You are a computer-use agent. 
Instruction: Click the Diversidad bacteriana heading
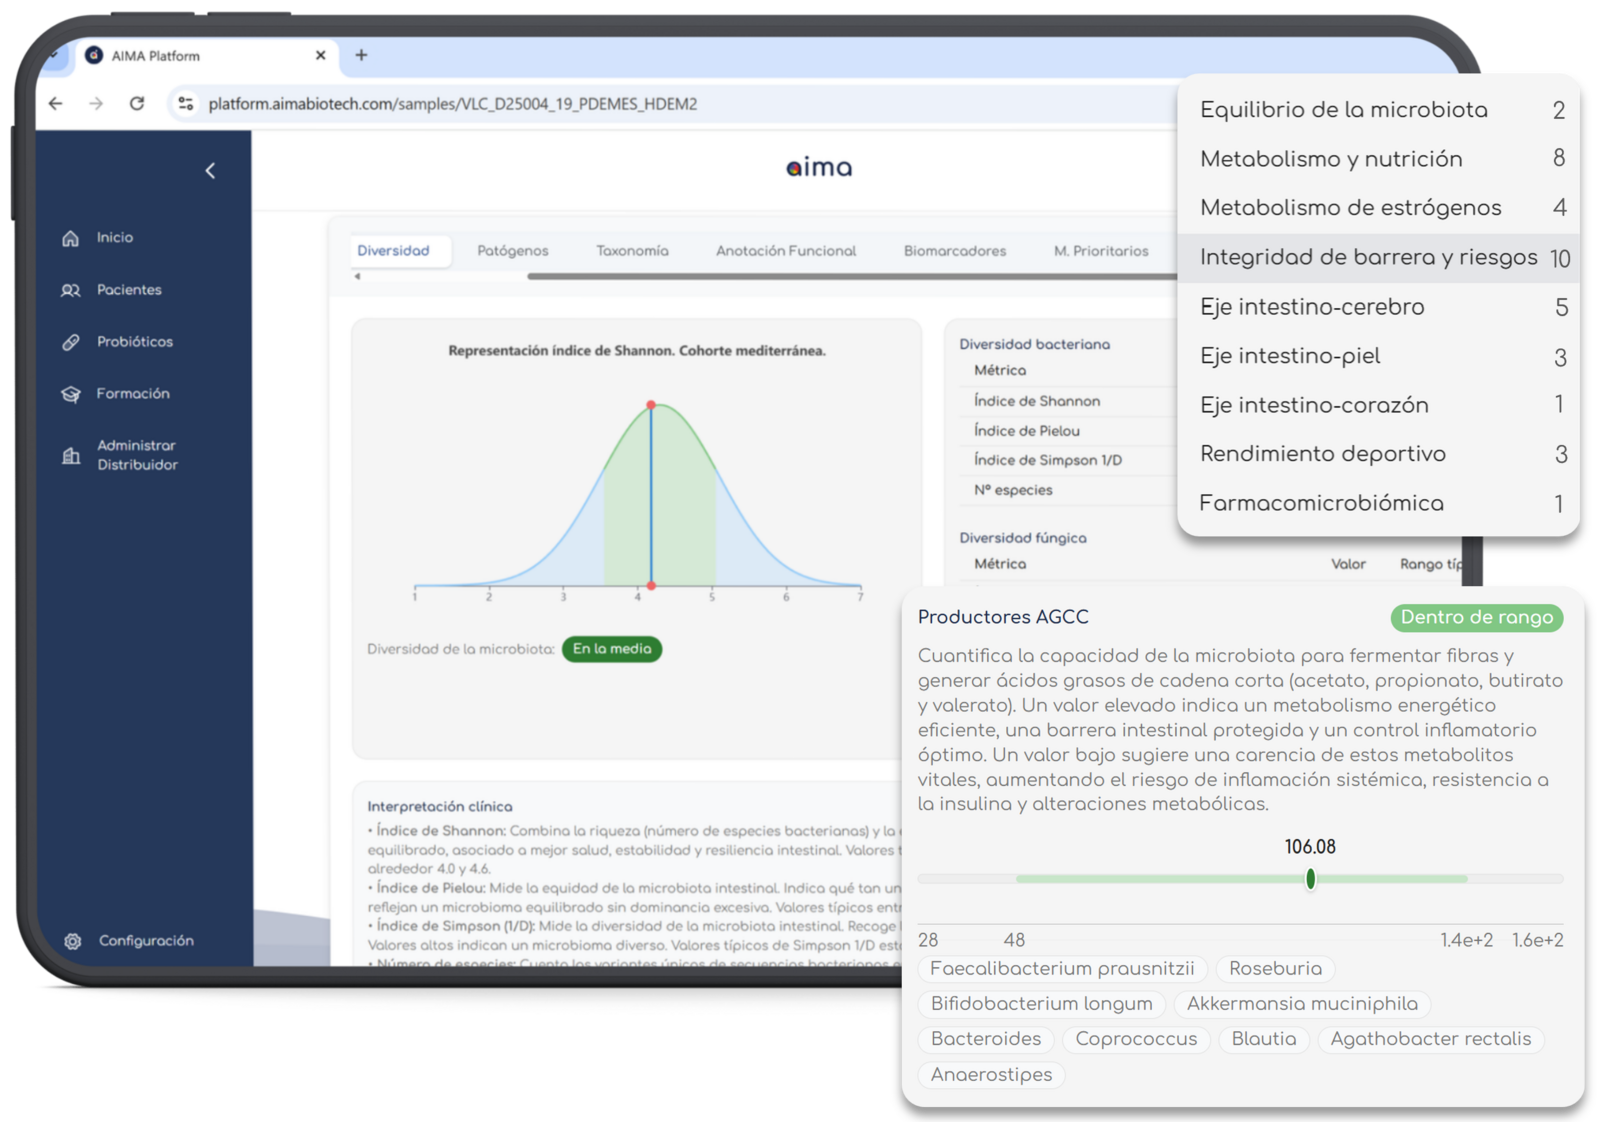tap(1035, 344)
